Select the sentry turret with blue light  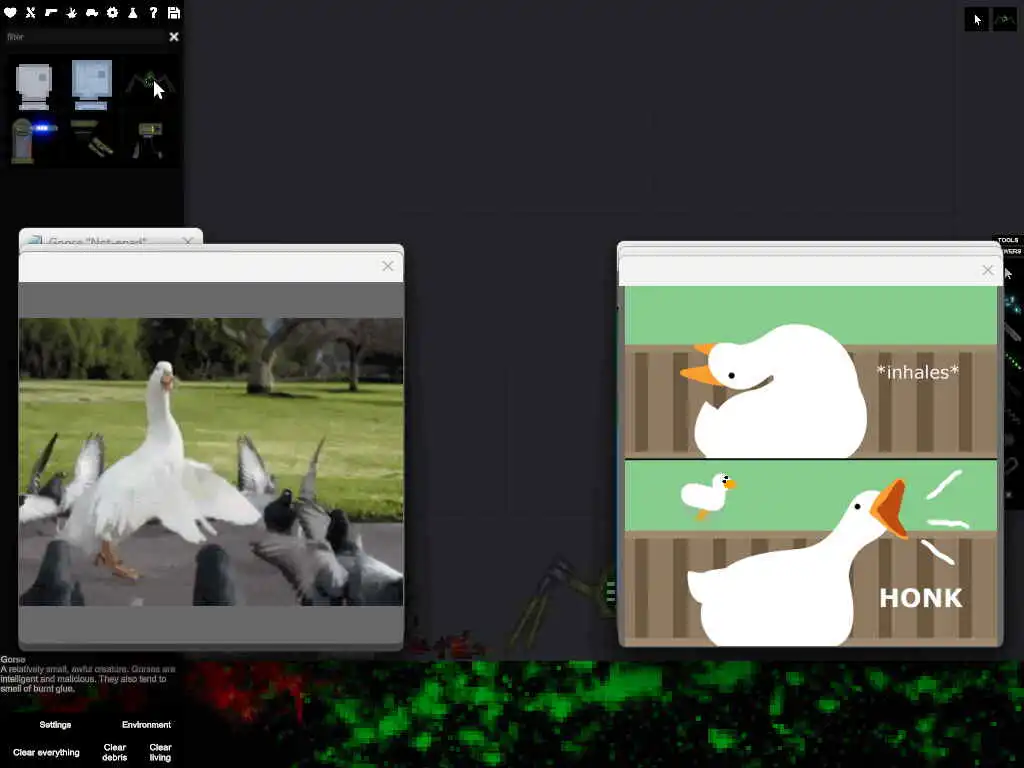click(33, 140)
